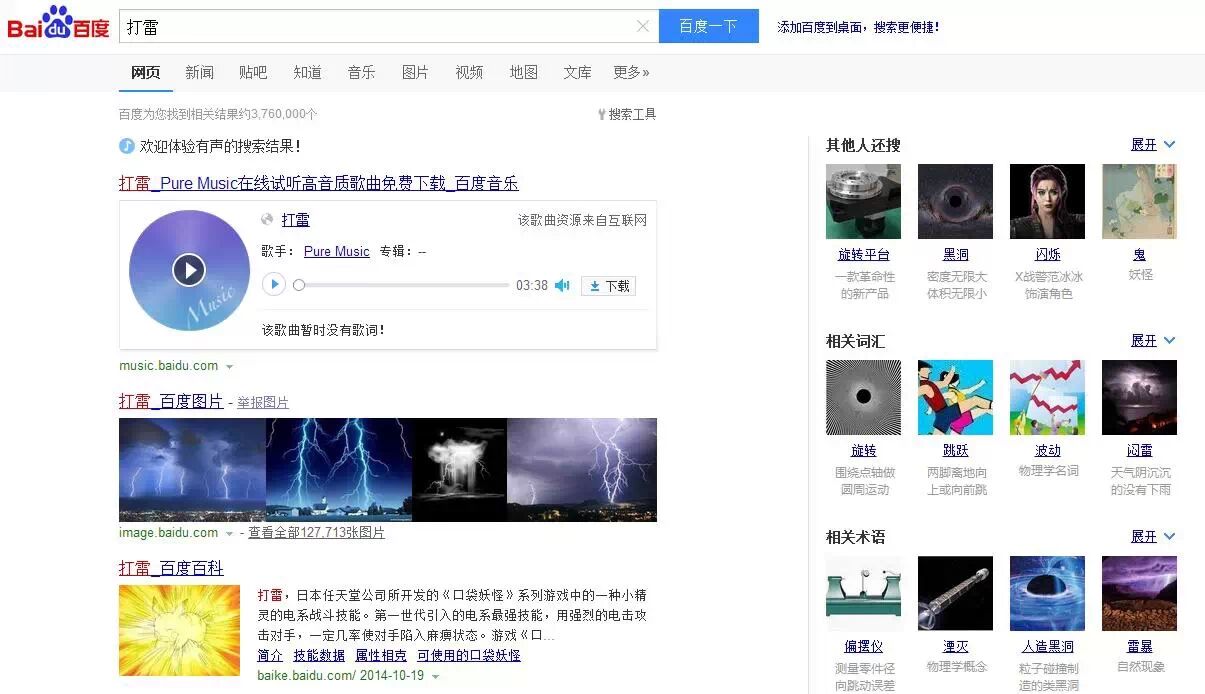
Task: Open second blue lightning image
Action: (x=339, y=470)
